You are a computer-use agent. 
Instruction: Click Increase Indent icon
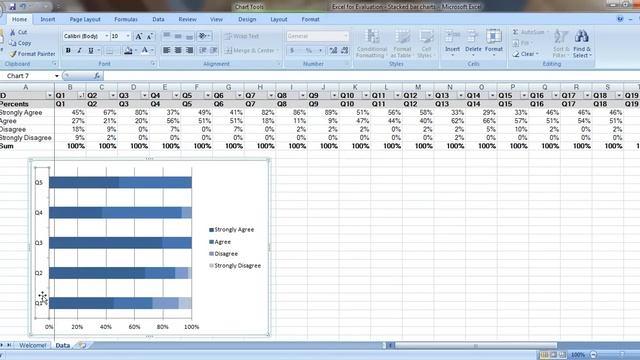click(213, 50)
